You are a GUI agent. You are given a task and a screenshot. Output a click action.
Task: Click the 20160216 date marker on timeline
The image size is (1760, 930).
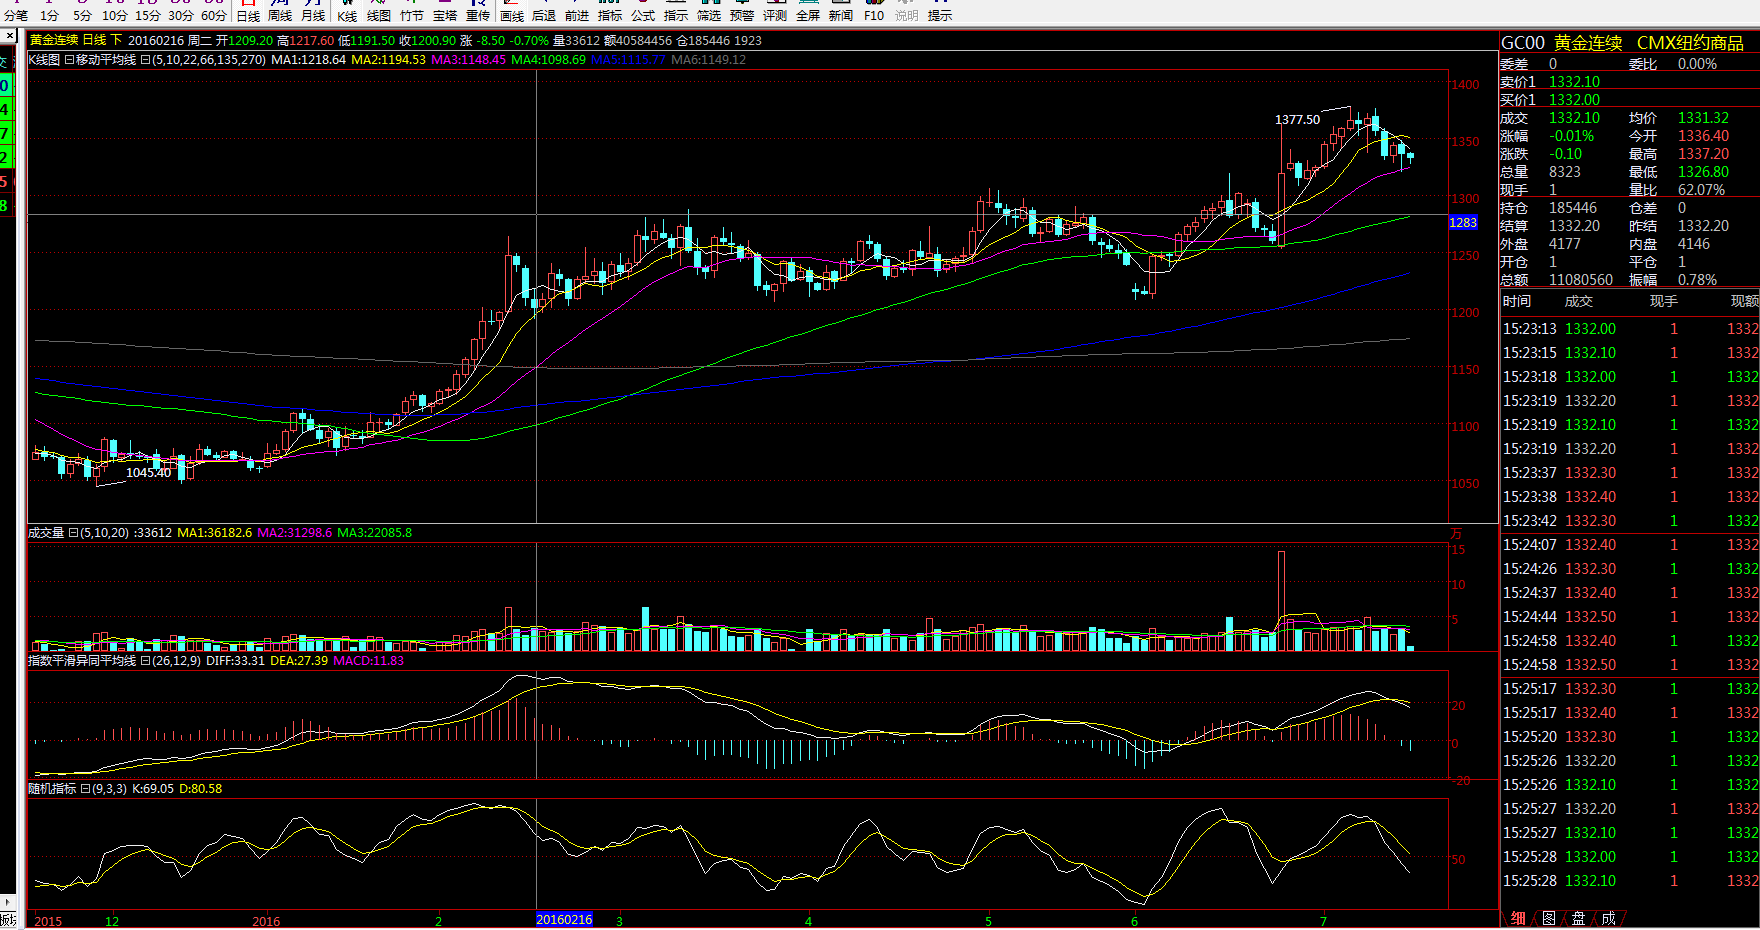pyautogui.click(x=564, y=920)
